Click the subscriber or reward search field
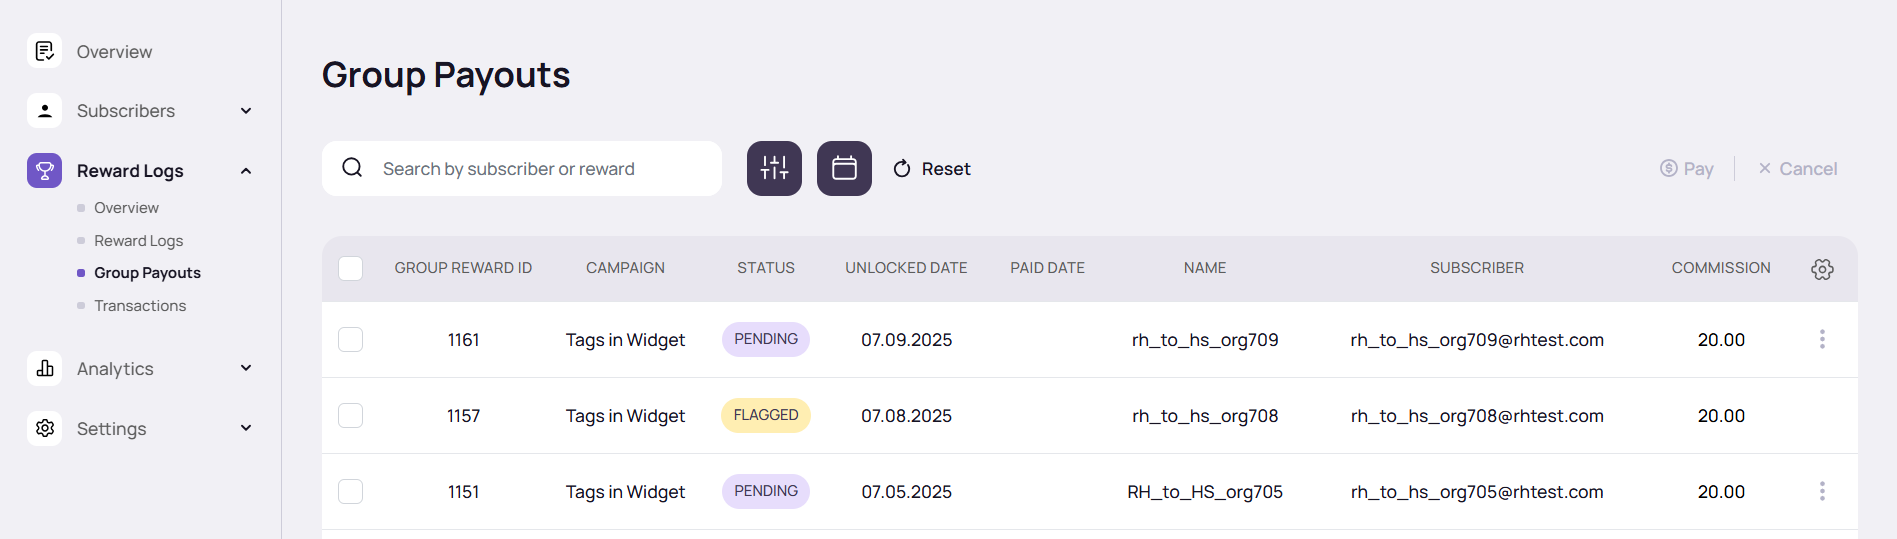Viewport: 1897px width, 539px height. coord(540,169)
